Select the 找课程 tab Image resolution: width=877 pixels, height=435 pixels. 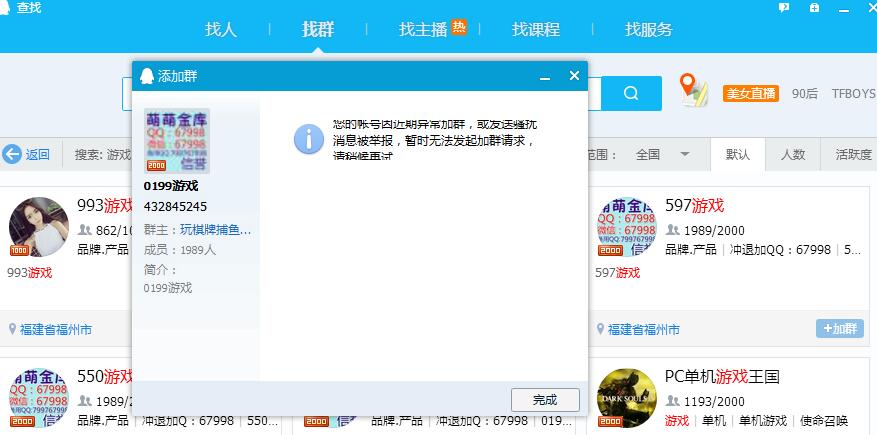click(x=536, y=29)
